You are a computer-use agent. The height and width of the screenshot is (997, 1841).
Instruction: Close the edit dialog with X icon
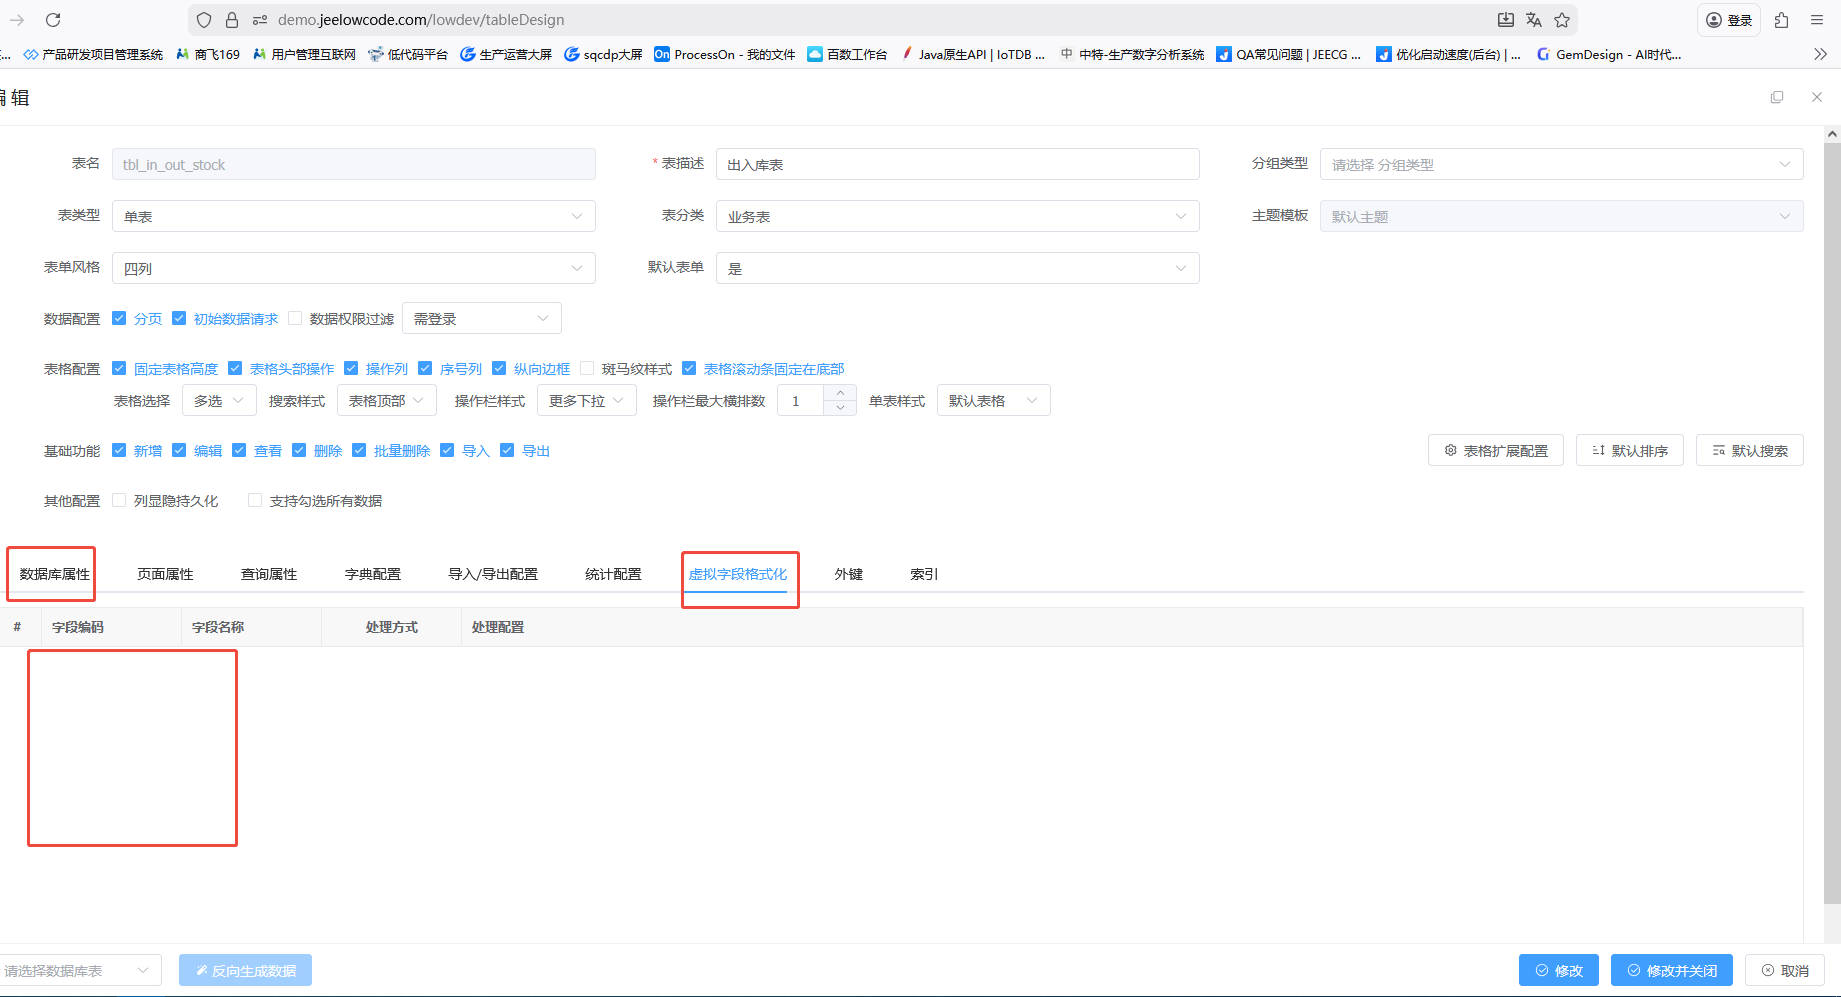[1817, 97]
